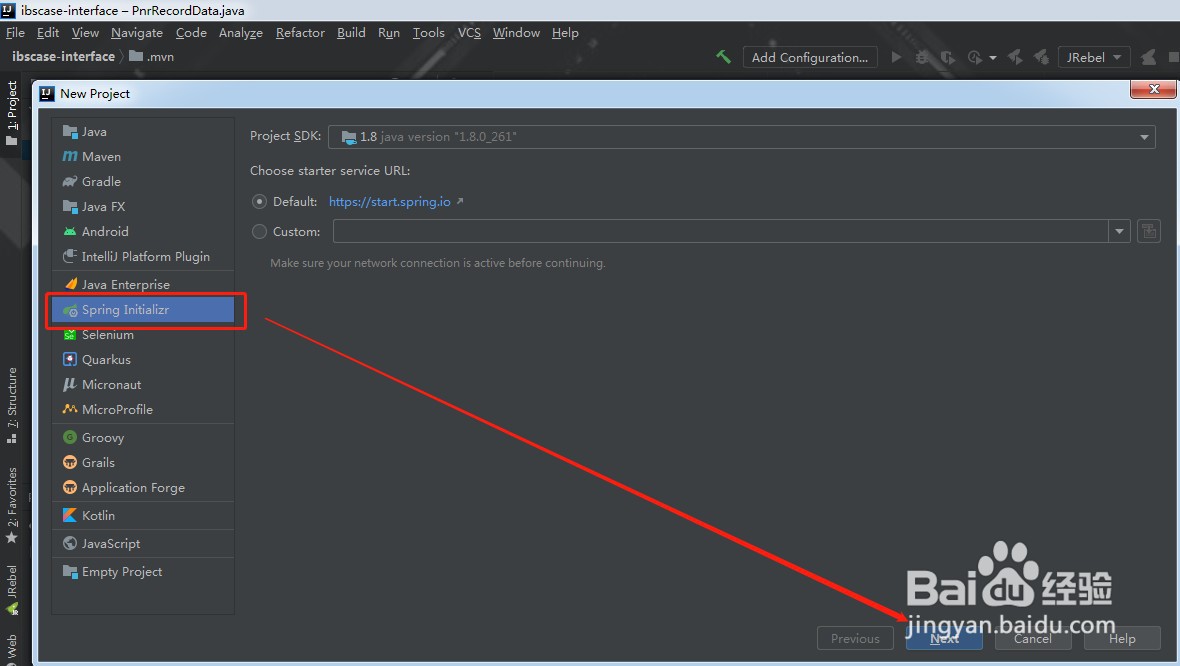The height and width of the screenshot is (666, 1180).
Task: Click Debug with JRebel rocket icon
Action: click(x=1042, y=57)
